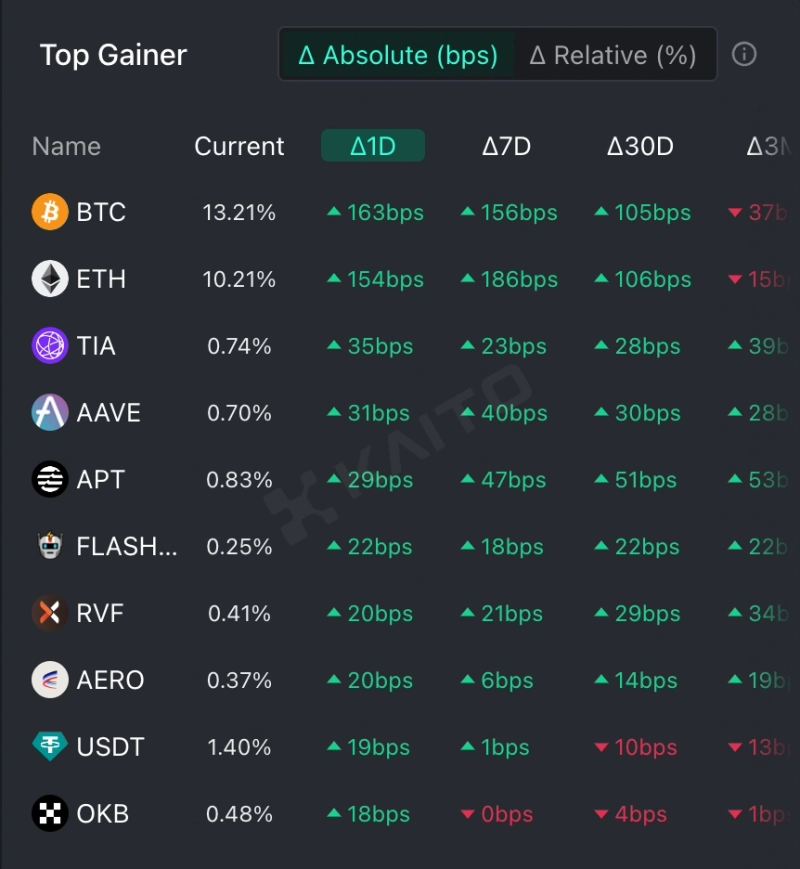800x869 pixels.
Task: Sort by the Δ1D column
Action: [x=373, y=146]
